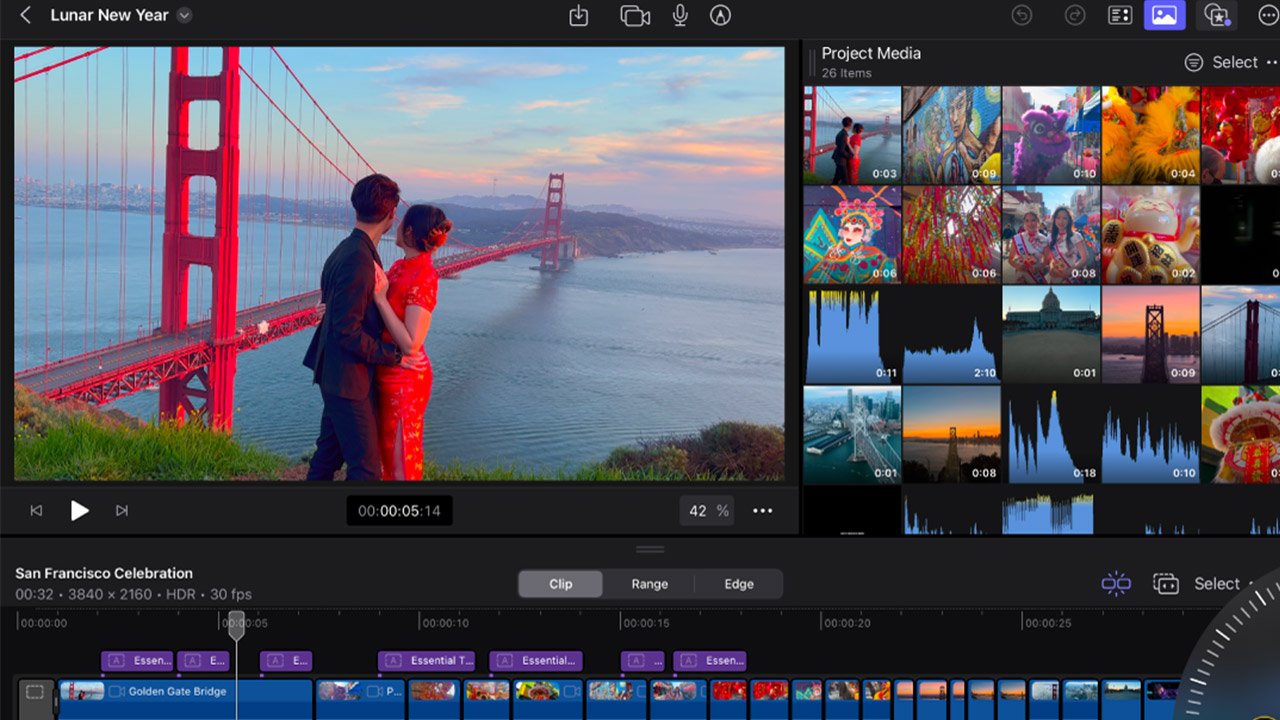The width and height of the screenshot is (1280, 720).
Task: Enable the magnetic timeline snapping toggle
Action: [1116, 583]
